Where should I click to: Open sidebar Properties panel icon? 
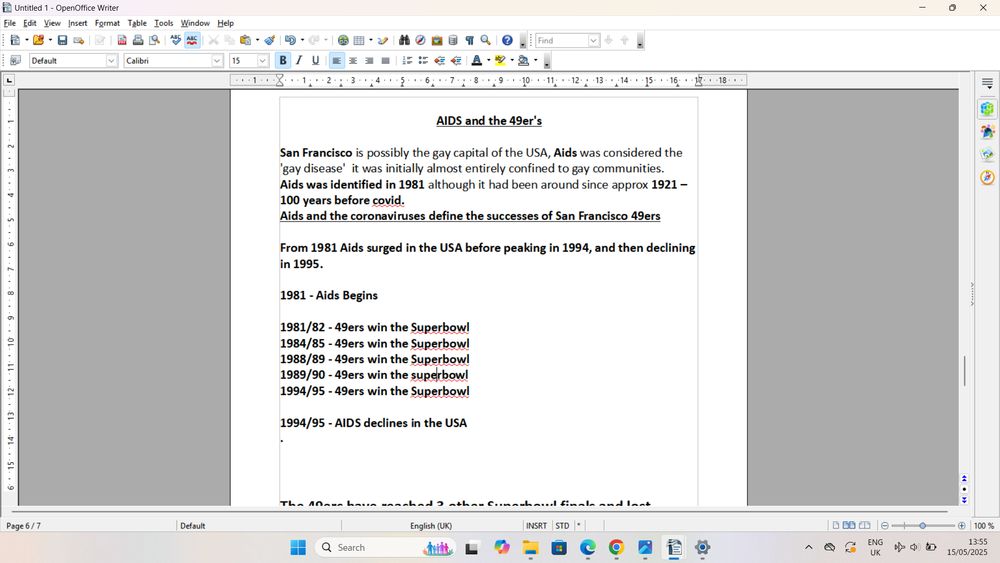point(987,109)
